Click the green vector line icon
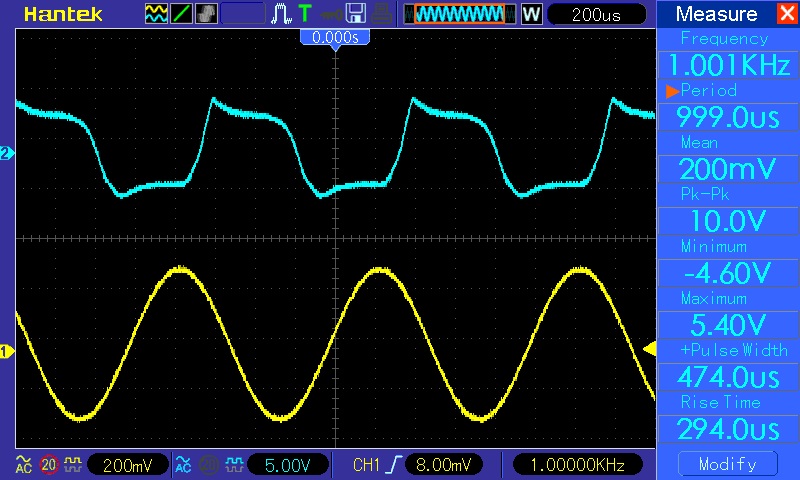Image resolution: width=800 pixels, height=480 pixels. coord(181,14)
